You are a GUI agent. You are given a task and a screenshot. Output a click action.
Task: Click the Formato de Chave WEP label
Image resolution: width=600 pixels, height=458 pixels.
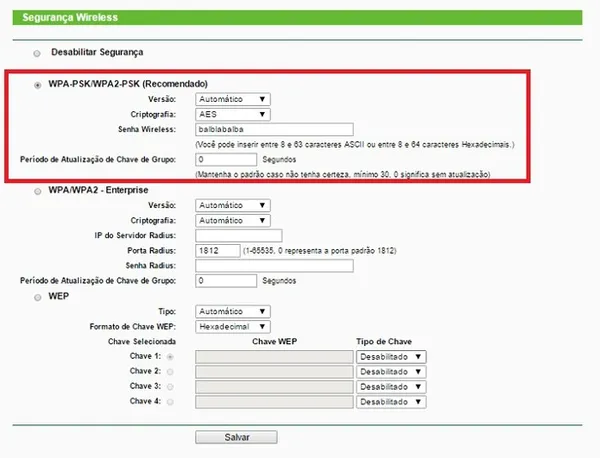point(133,327)
